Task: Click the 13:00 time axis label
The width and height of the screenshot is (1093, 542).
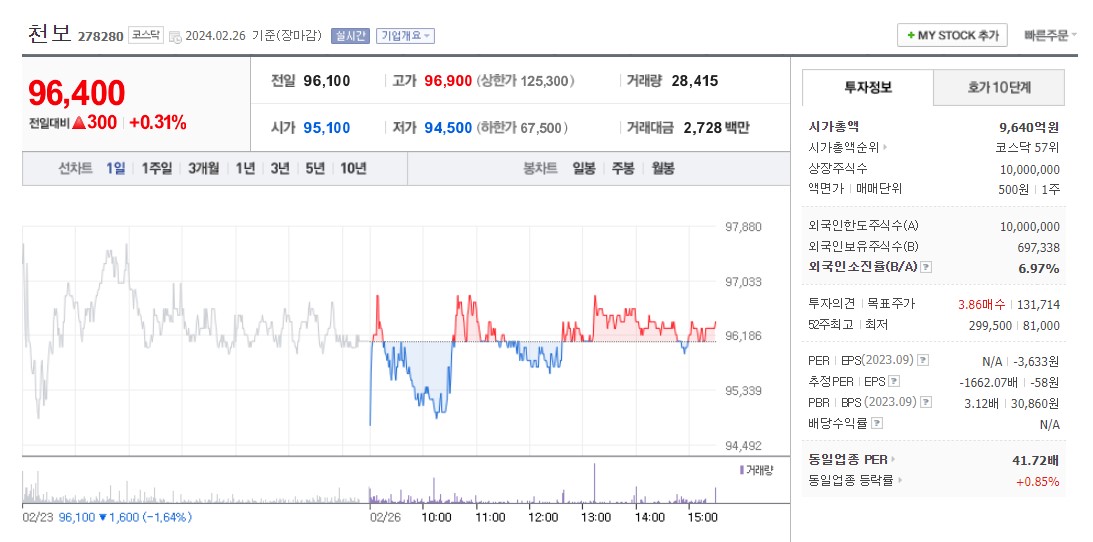Action: coord(596,518)
